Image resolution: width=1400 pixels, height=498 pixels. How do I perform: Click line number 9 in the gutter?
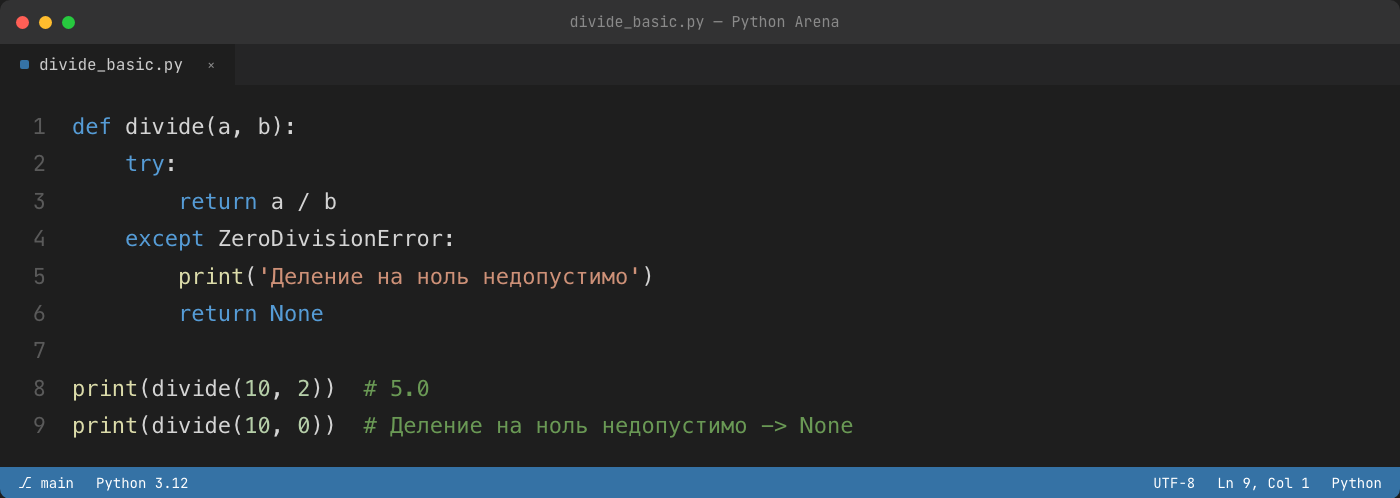tap(39, 426)
